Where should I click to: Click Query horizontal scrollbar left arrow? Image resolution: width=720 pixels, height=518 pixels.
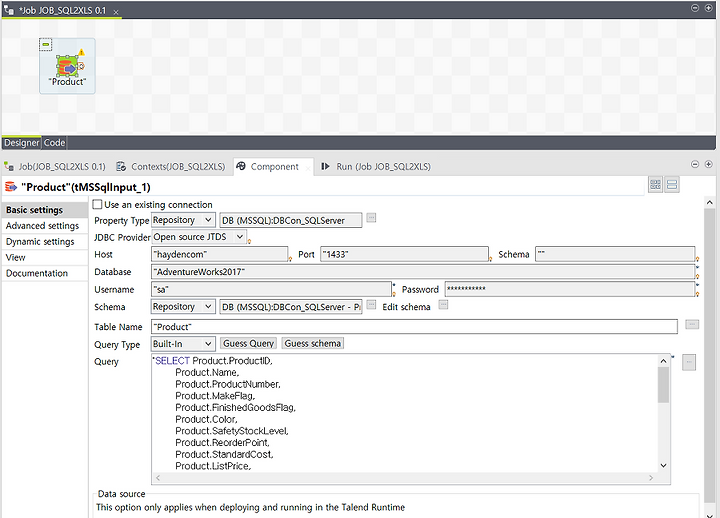click(158, 478)
